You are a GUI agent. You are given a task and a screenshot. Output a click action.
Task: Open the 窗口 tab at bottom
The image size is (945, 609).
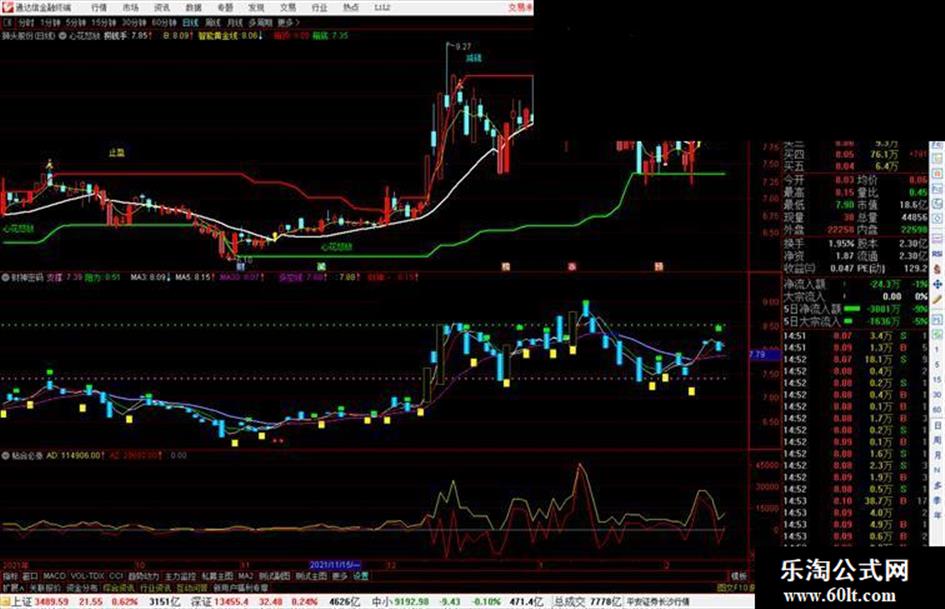(x=30, y=576)
